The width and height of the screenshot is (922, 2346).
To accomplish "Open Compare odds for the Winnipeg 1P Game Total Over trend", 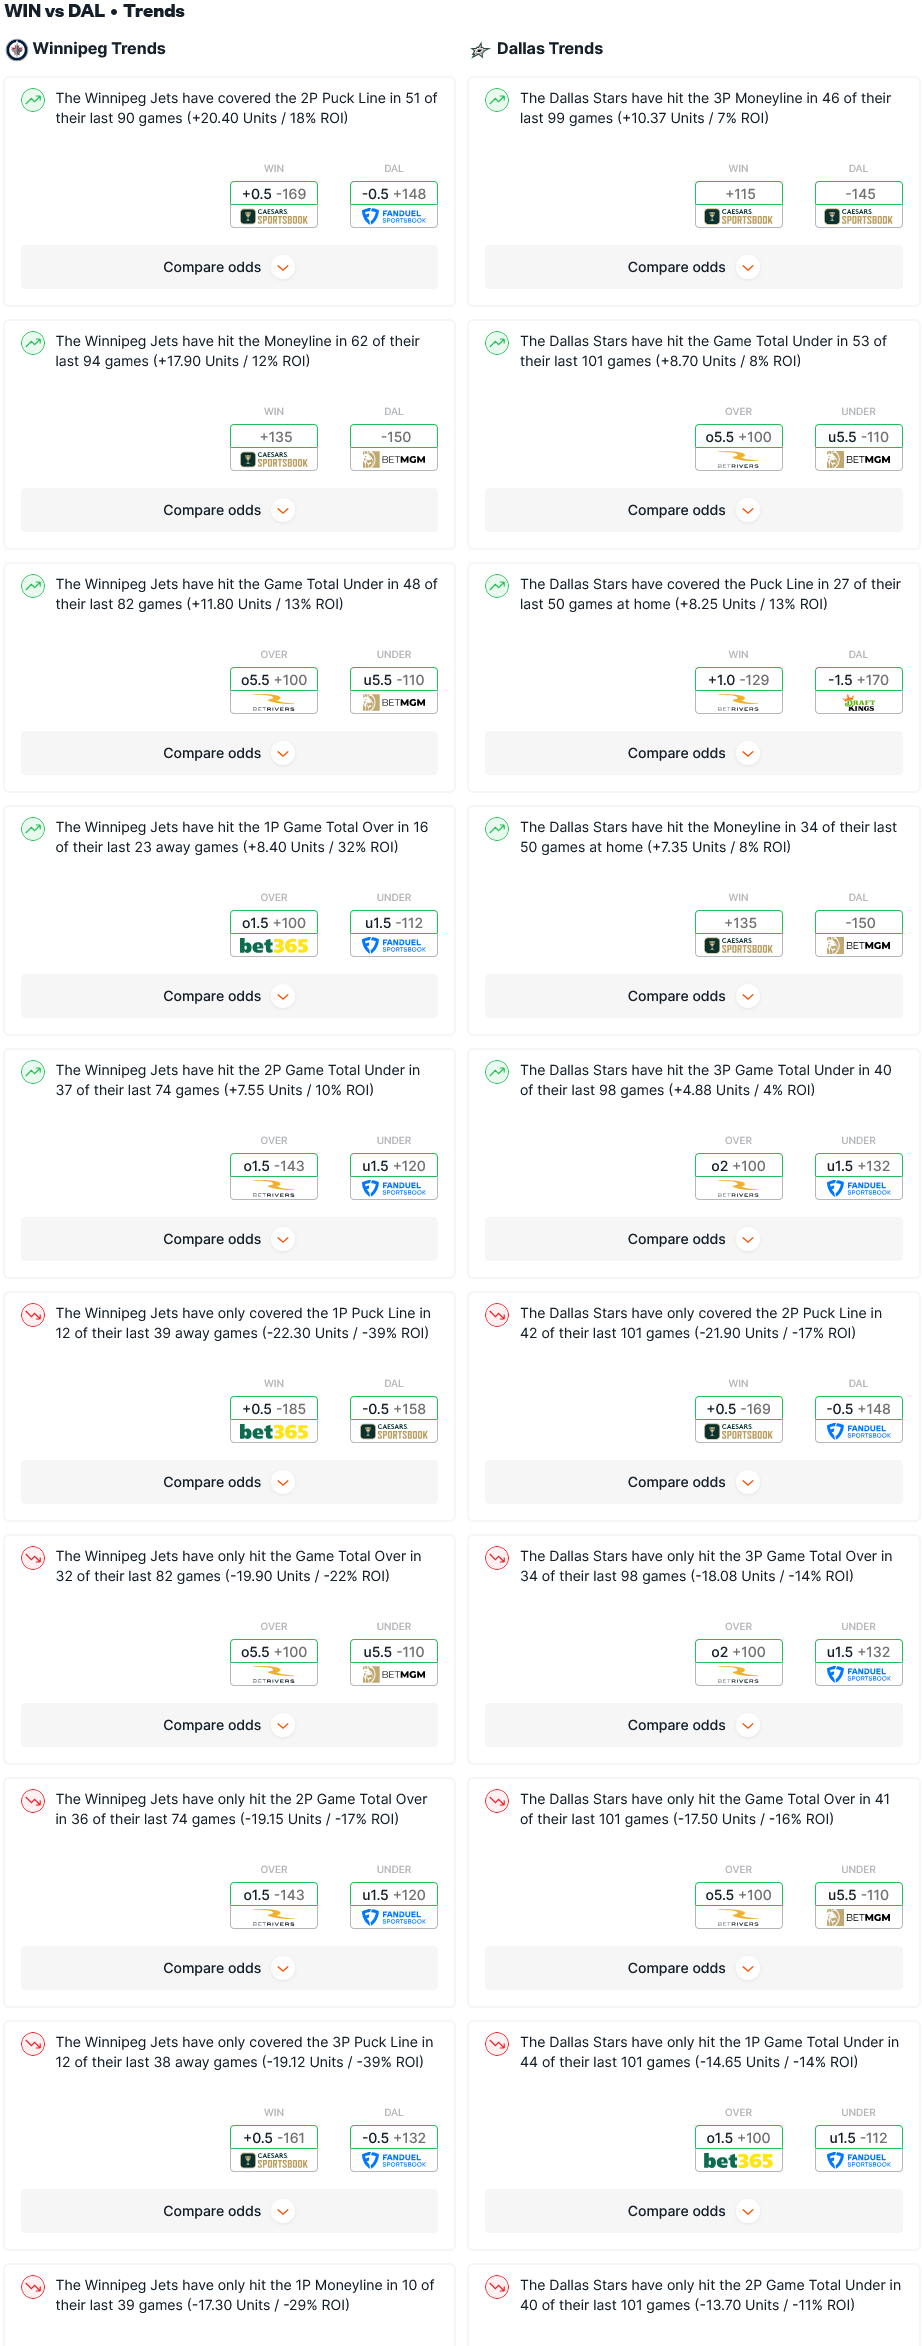I will click(x=229, y=996).
